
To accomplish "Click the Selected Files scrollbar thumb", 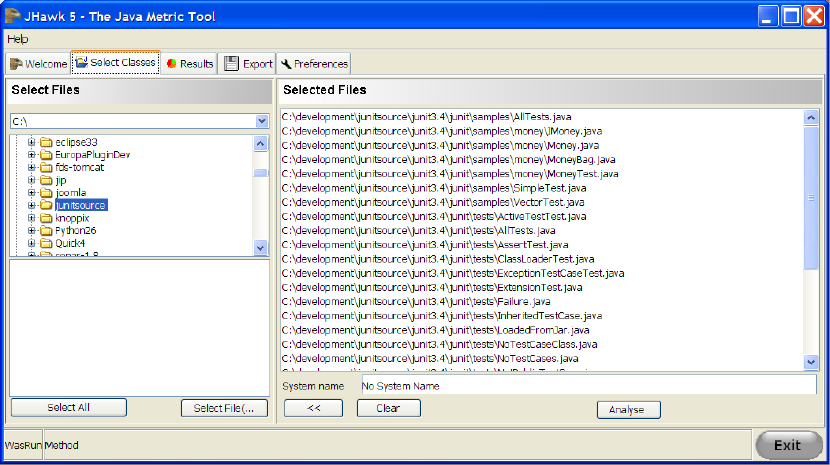I will tap(811, 197).
